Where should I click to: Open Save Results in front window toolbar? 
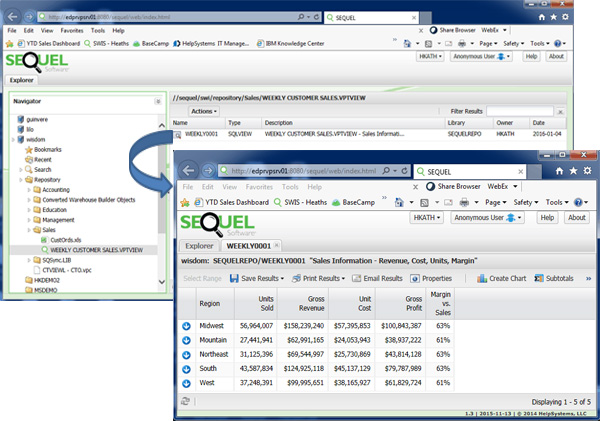pyautogui.click(x=257, y=278)
